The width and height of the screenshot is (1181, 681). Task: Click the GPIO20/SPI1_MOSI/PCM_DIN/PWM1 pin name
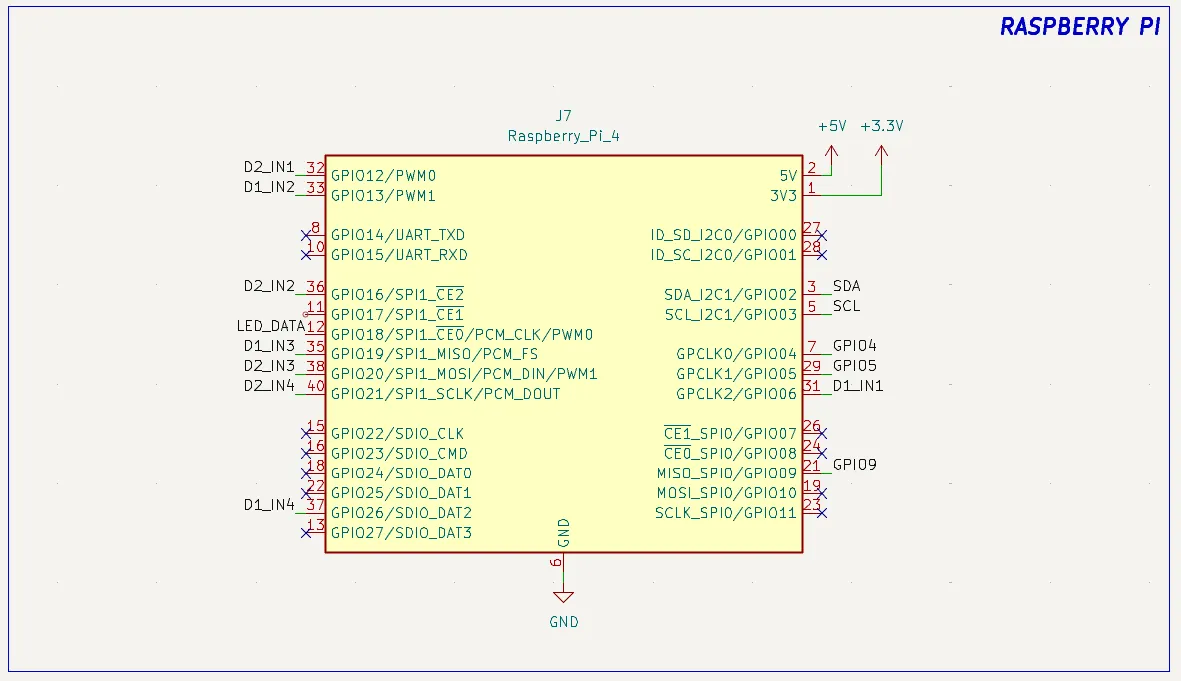[x=464, y=374]
